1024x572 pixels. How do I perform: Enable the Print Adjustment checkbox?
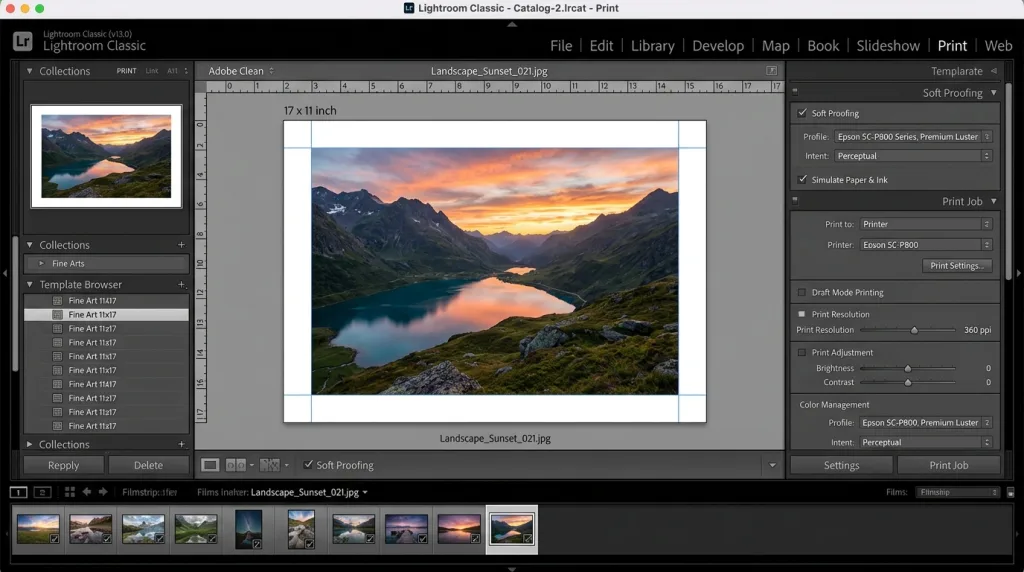[801, 352]
